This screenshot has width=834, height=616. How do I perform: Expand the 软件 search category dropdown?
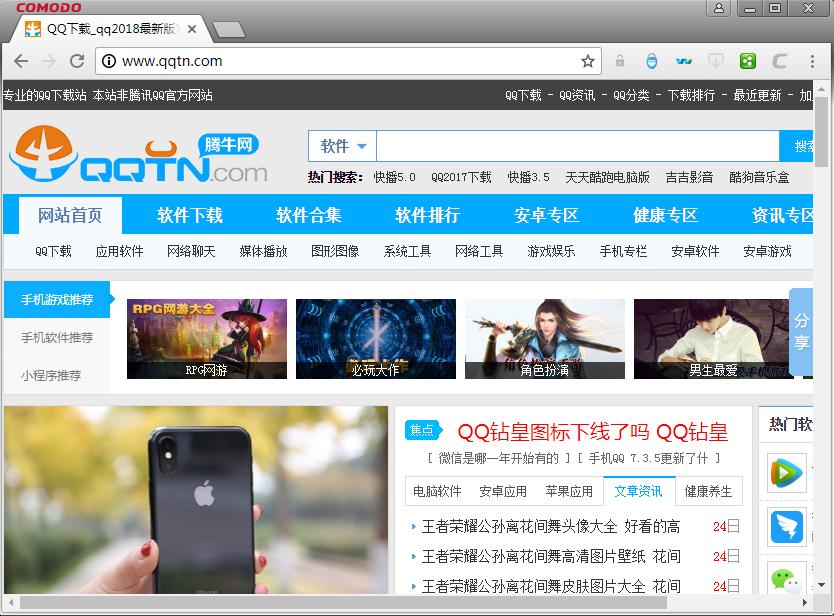coord(343,146)
